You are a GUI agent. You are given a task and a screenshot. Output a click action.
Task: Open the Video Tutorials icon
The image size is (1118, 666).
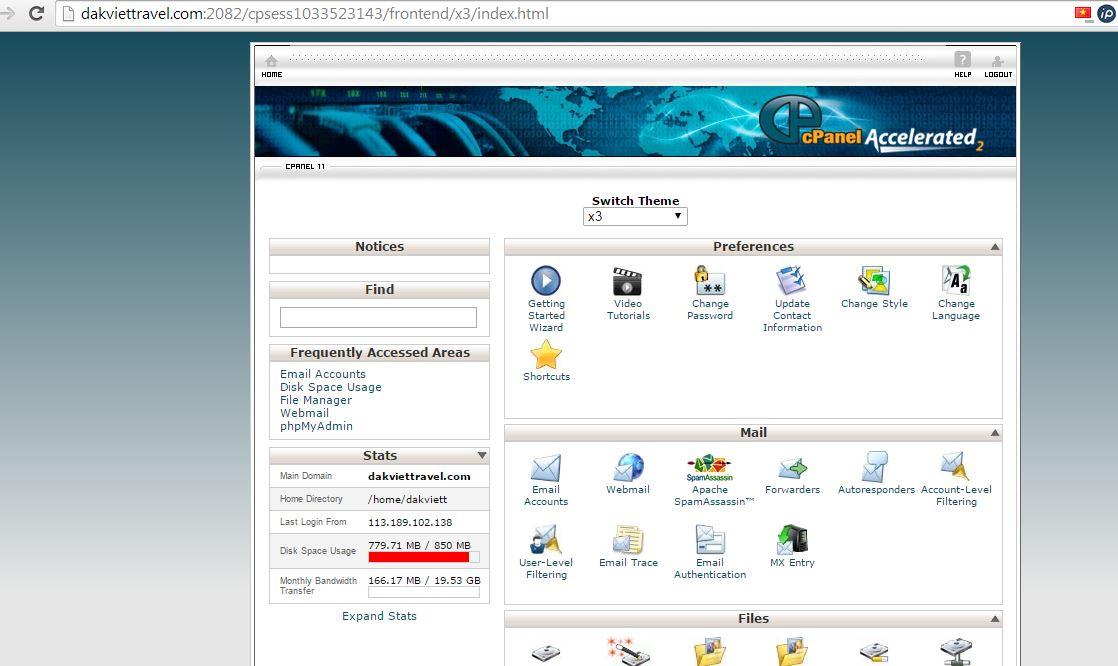pyautogui.click(x=627, y=281)
